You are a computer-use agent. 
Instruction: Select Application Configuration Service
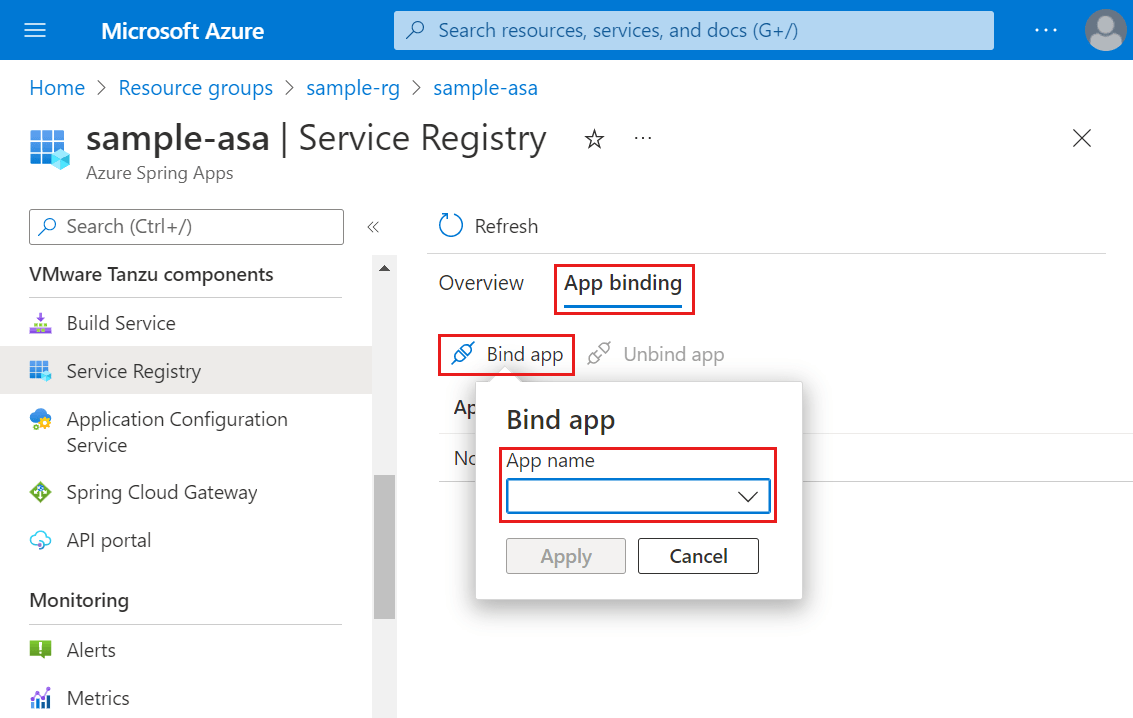(x=176, y=431)
